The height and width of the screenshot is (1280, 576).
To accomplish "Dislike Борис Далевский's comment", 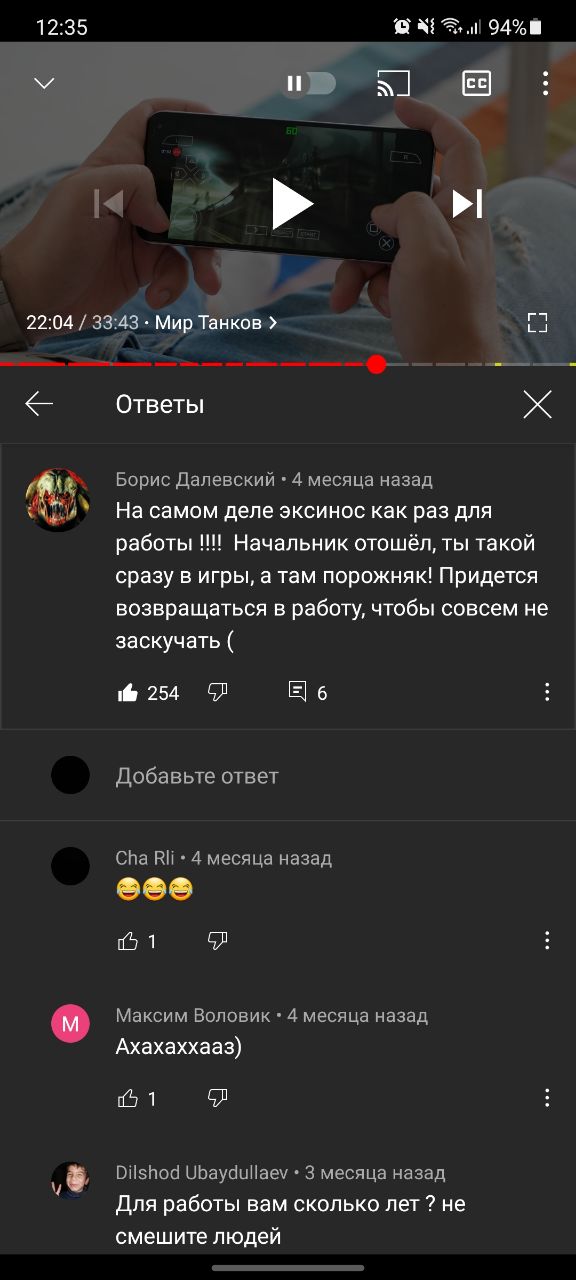I will [217, 692].
